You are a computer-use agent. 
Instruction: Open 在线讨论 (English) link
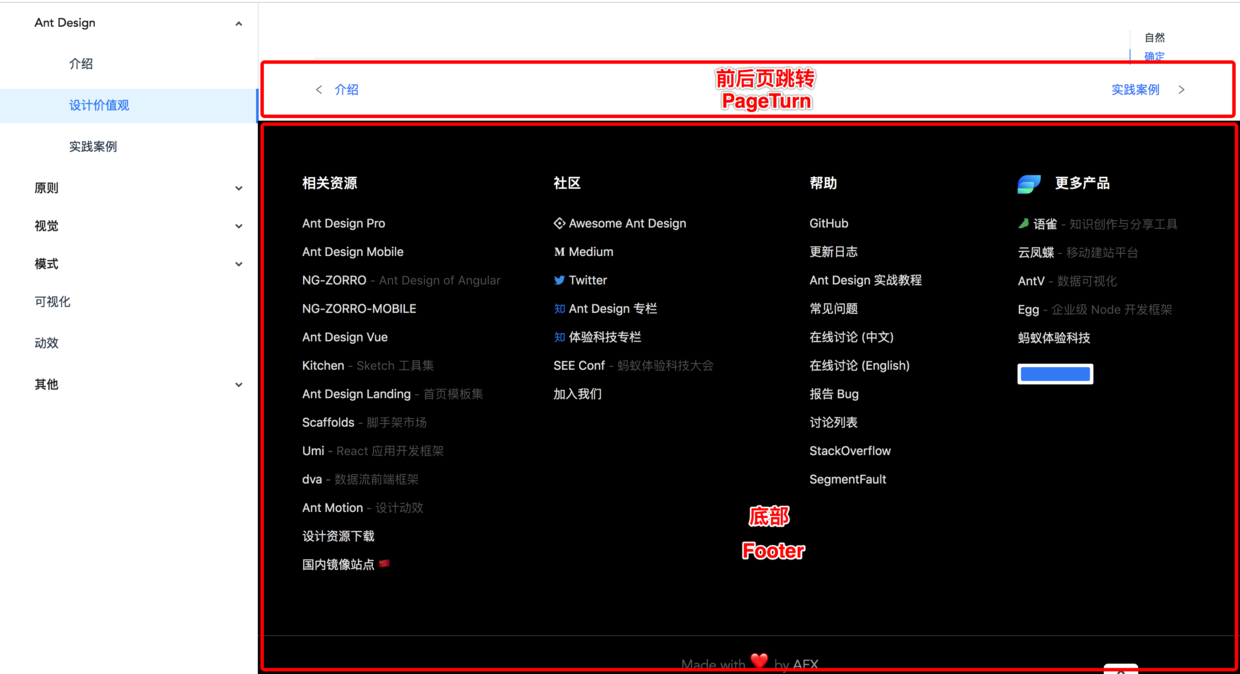tap(859, 366)
